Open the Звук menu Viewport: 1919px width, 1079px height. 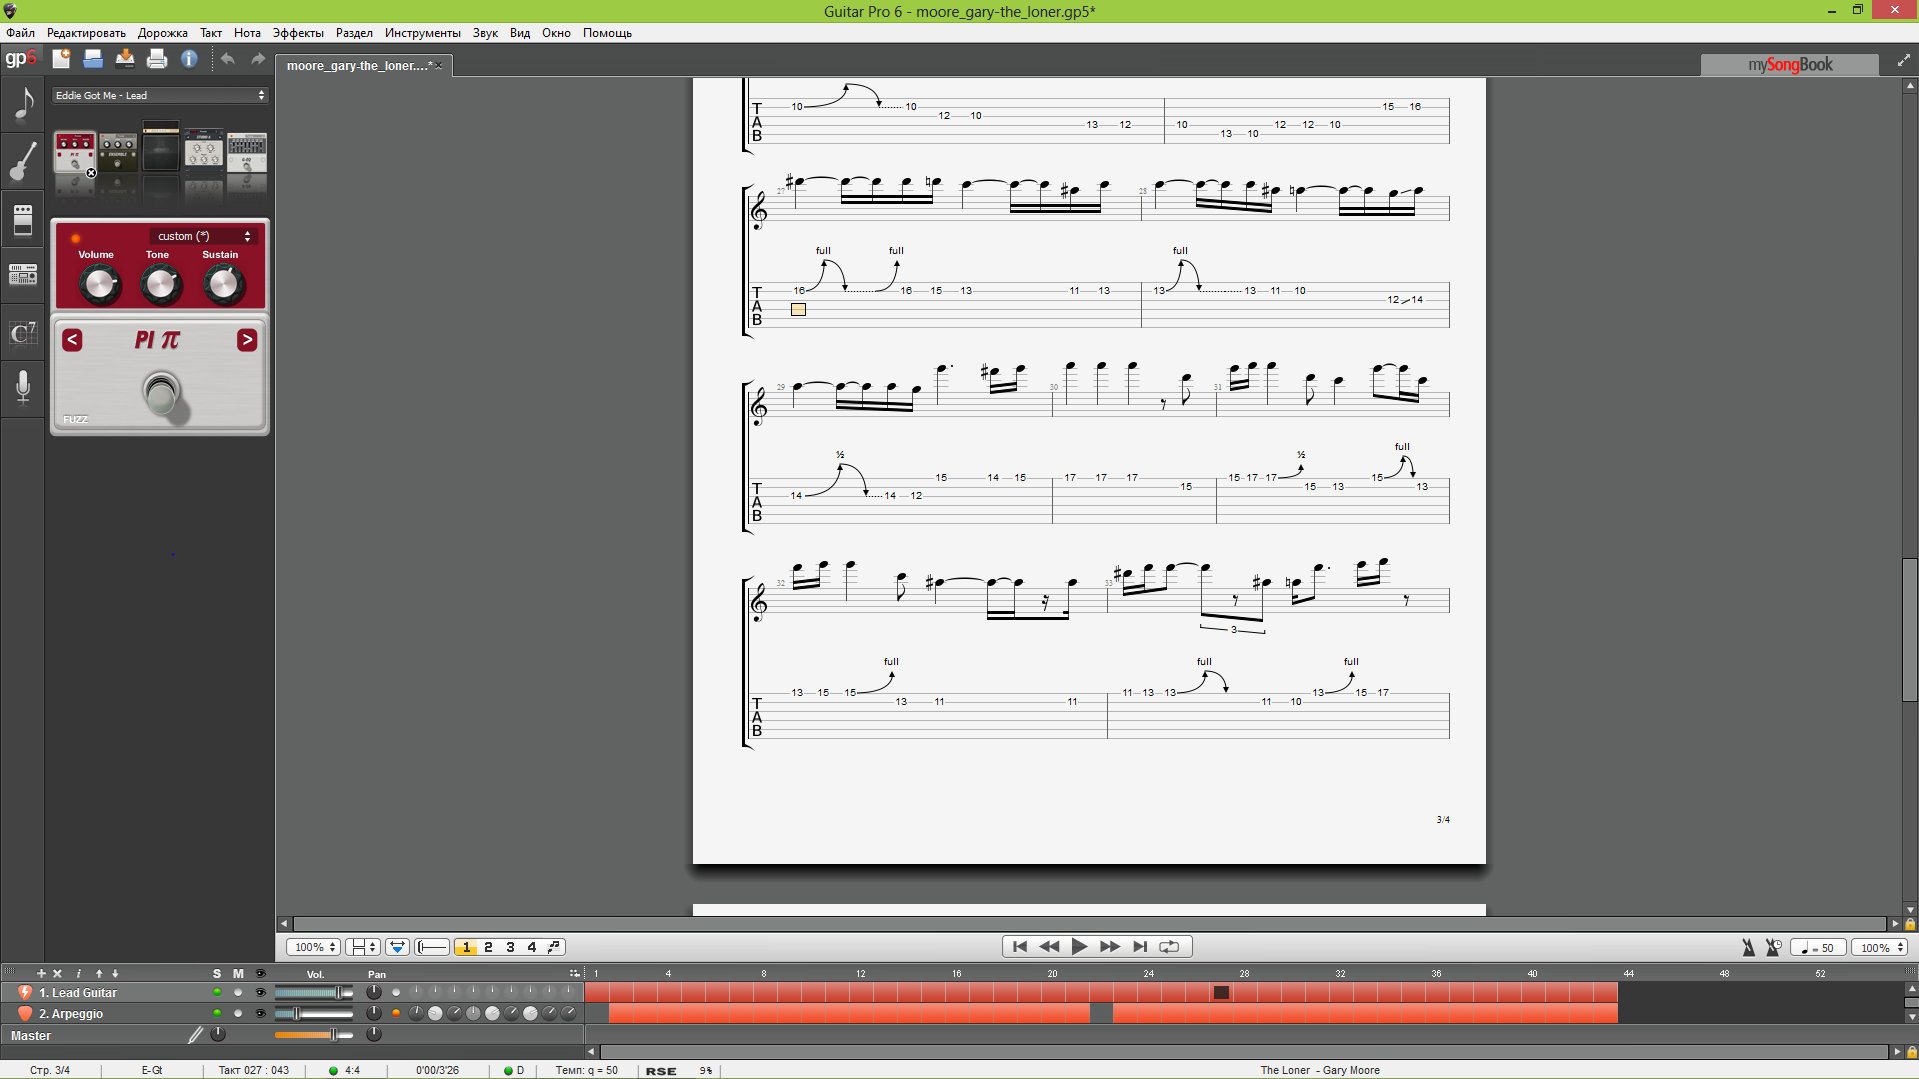coord(485,33)
